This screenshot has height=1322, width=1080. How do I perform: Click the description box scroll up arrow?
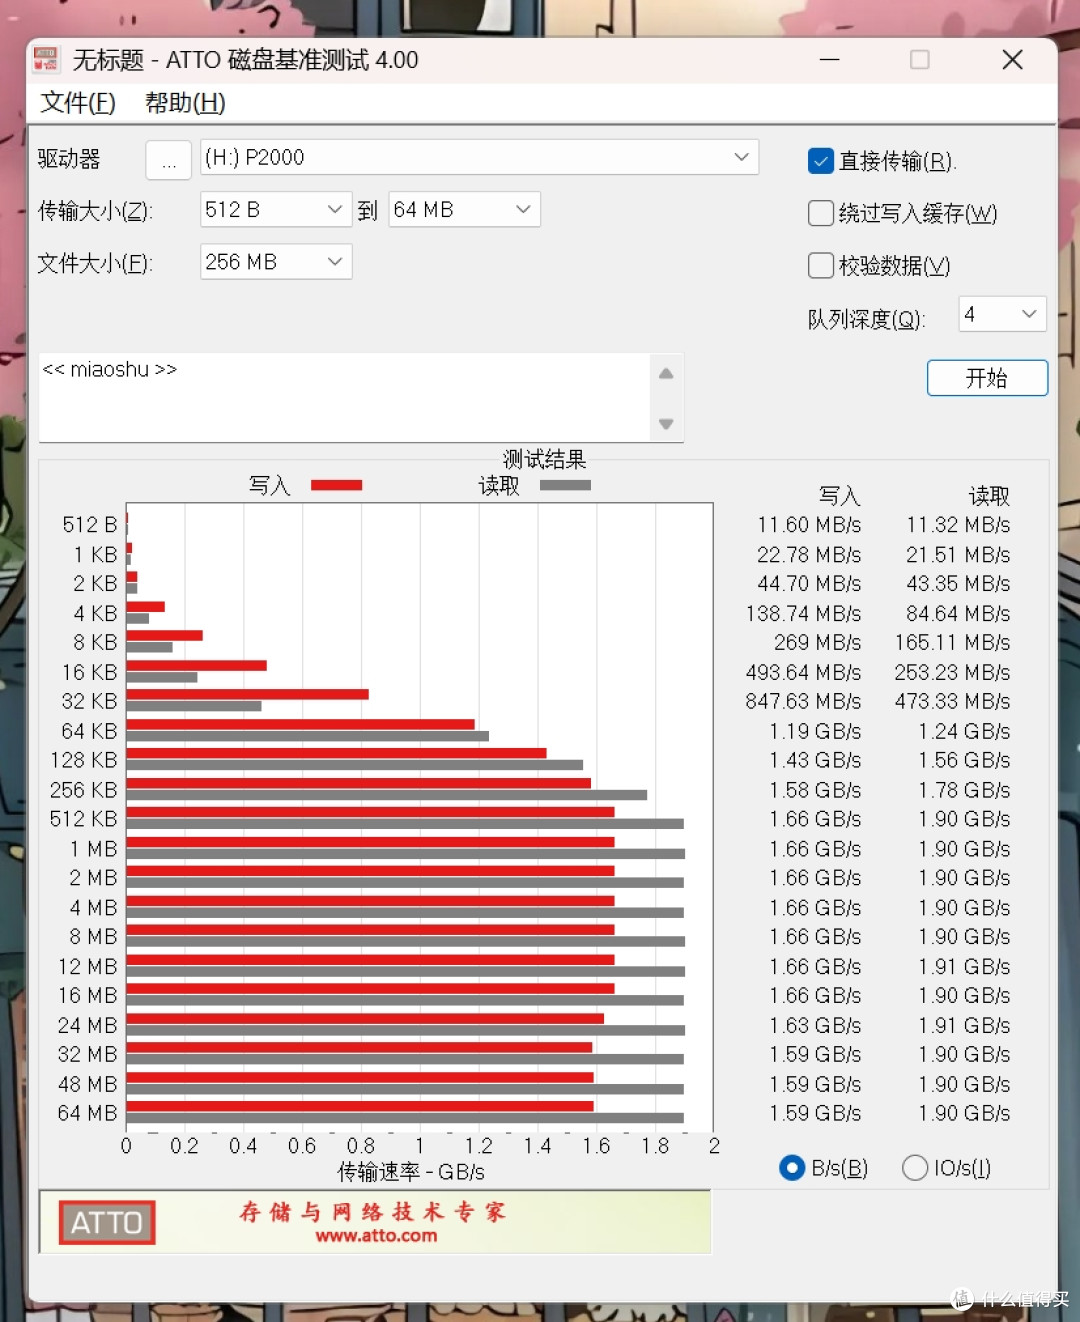click(666, 374)
